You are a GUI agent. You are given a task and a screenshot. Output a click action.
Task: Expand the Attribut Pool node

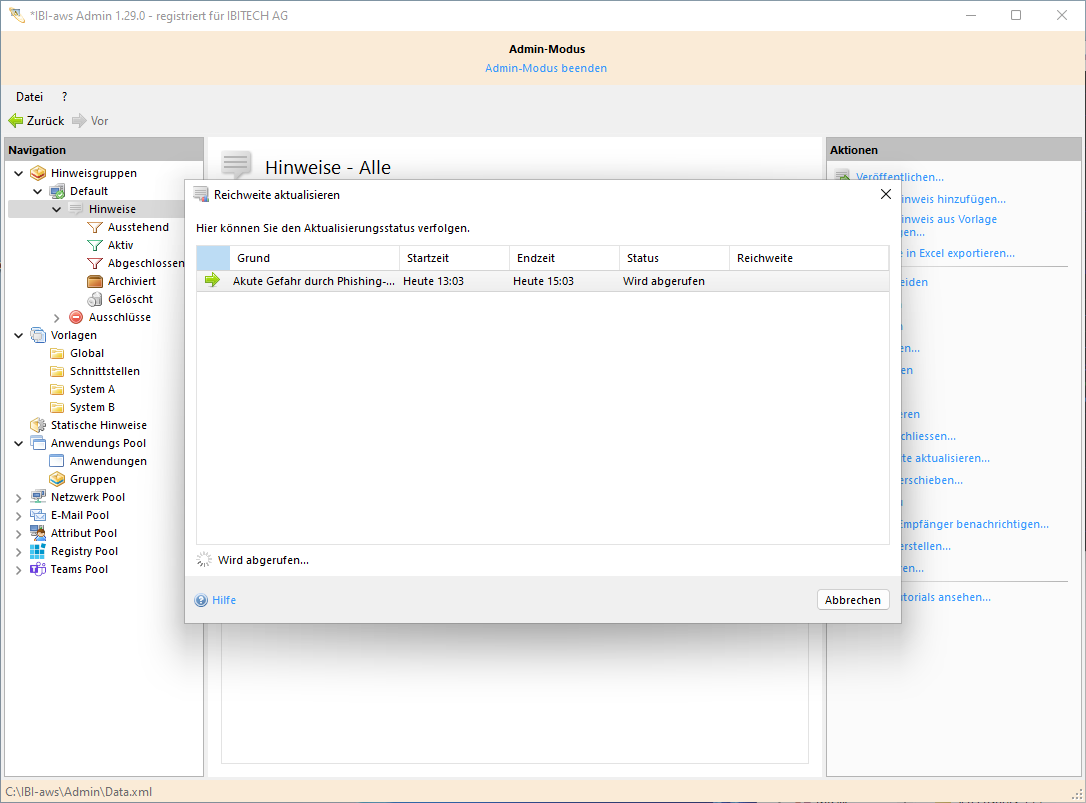(x=19, y=533)
